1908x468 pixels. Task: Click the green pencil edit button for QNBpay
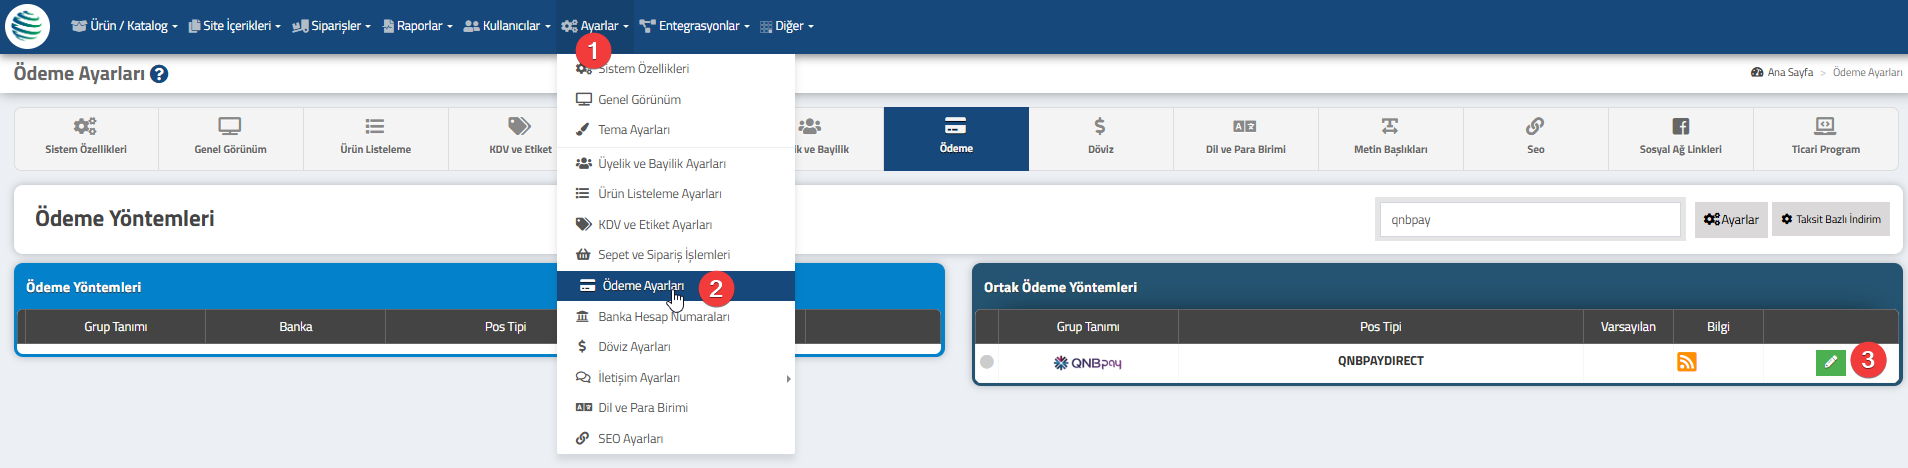1830,362
